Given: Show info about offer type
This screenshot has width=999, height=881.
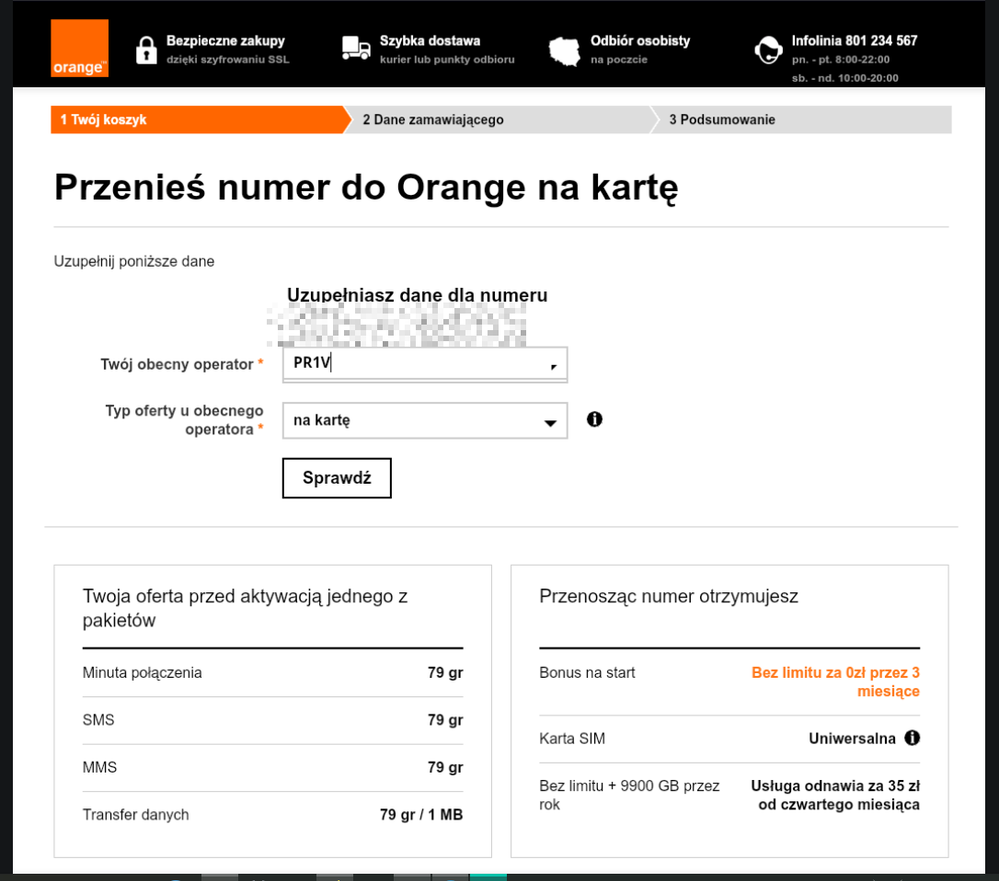Looking at the screenshot, I should pyautogui.click(x=595, y=419).
